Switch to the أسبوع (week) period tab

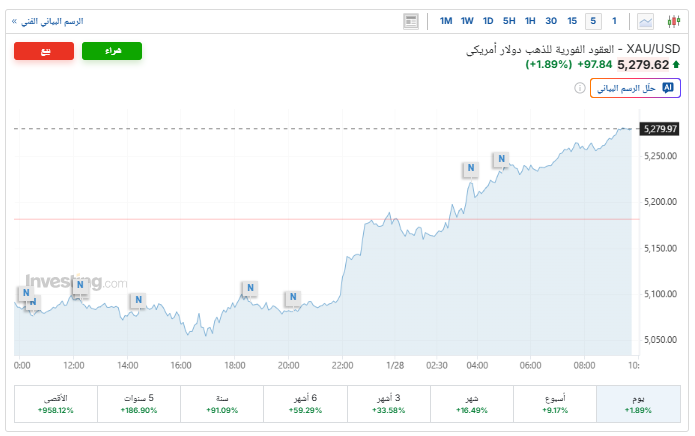553,404
